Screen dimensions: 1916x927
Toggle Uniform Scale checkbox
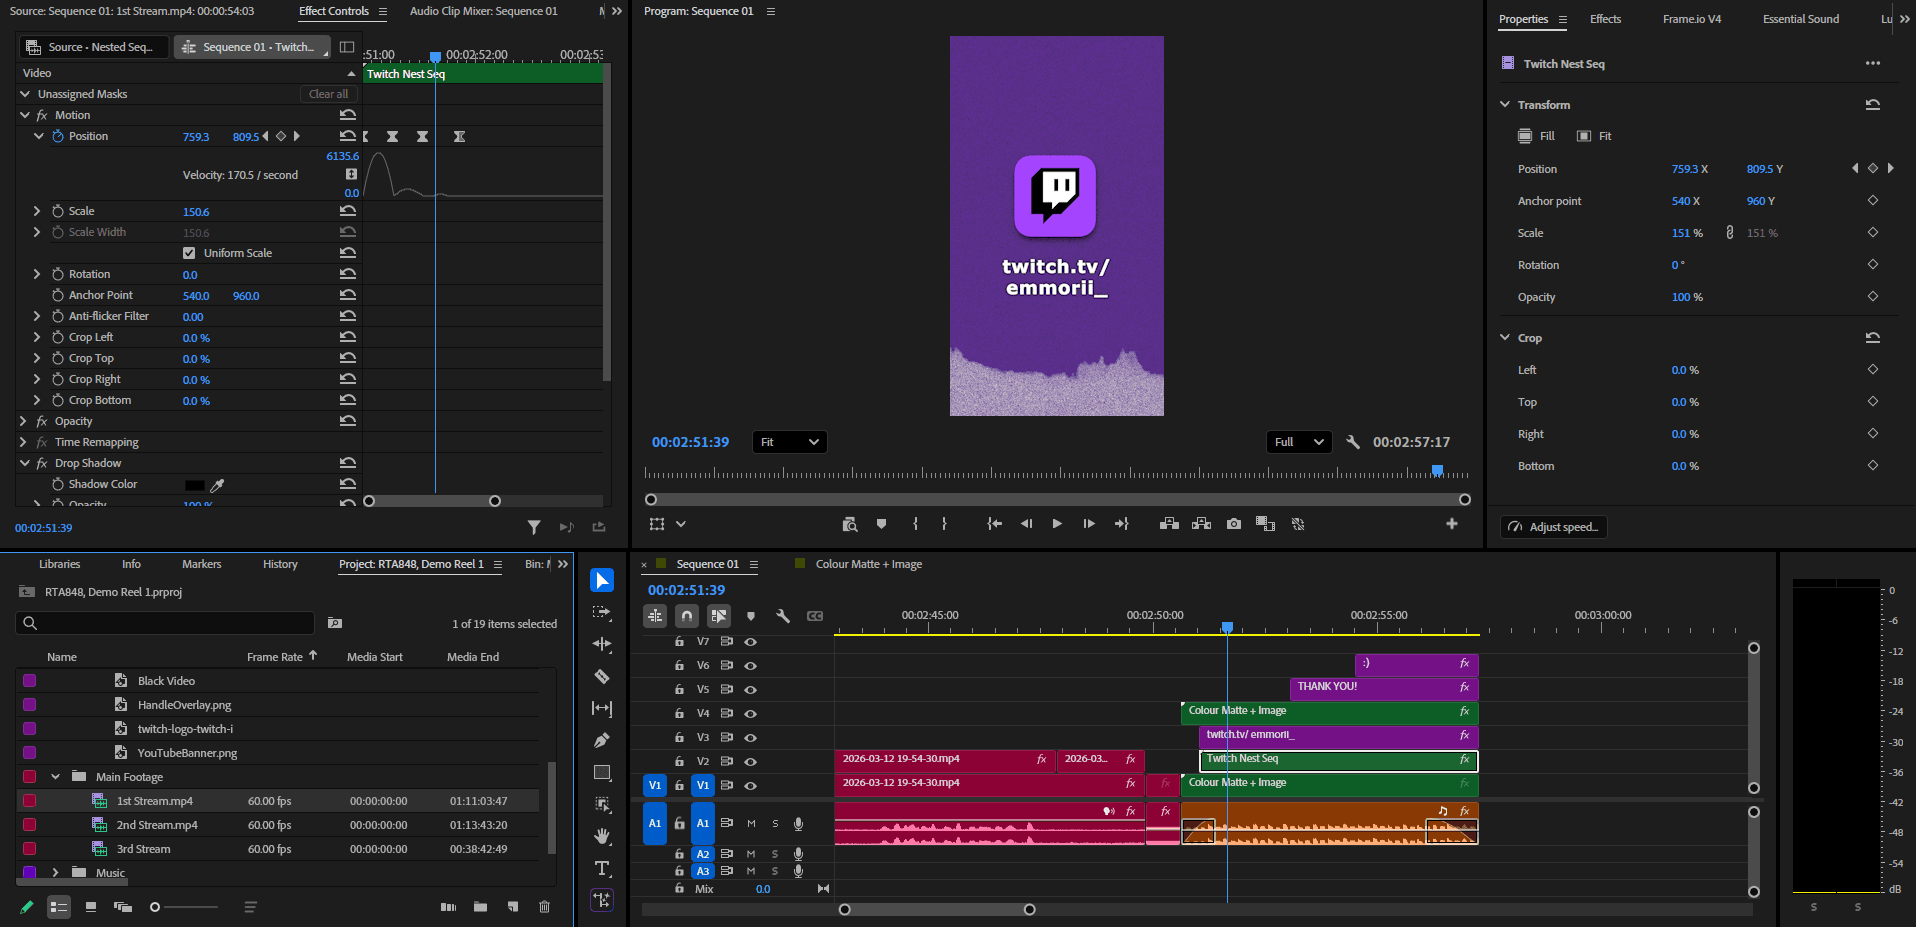(189, 253)
